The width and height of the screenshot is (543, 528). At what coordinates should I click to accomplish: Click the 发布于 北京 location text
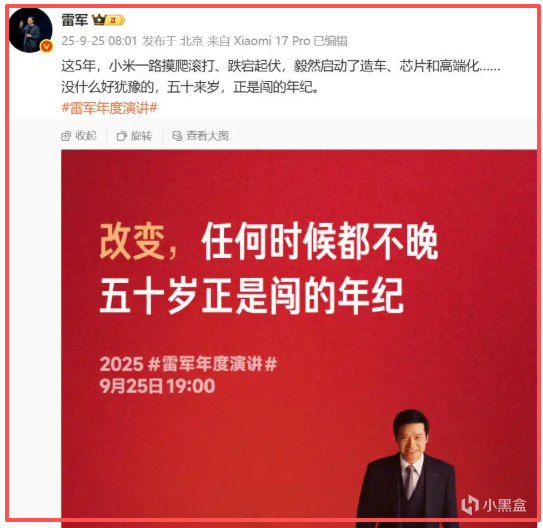(172, 41)
